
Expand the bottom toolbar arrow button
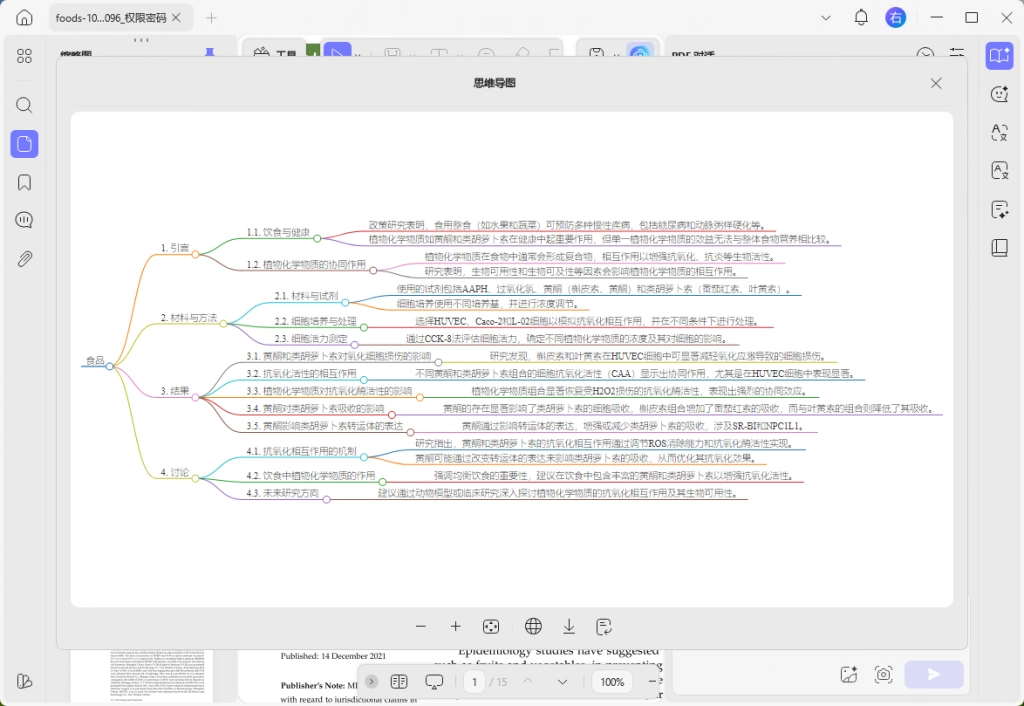371,681
